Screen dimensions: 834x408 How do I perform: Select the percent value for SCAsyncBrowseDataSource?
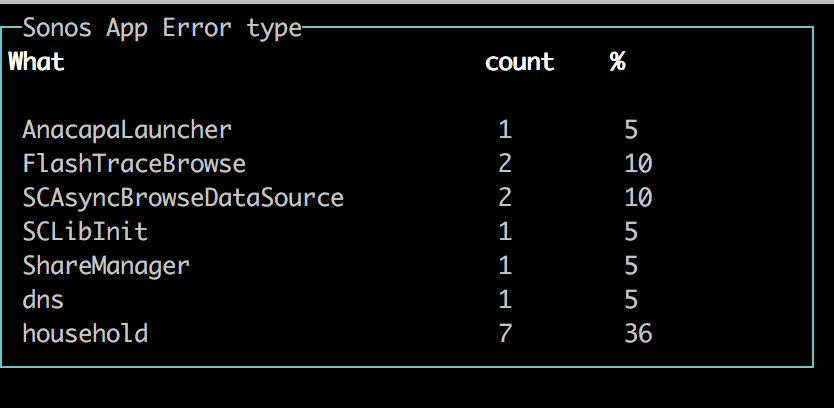tap(638, 198)
